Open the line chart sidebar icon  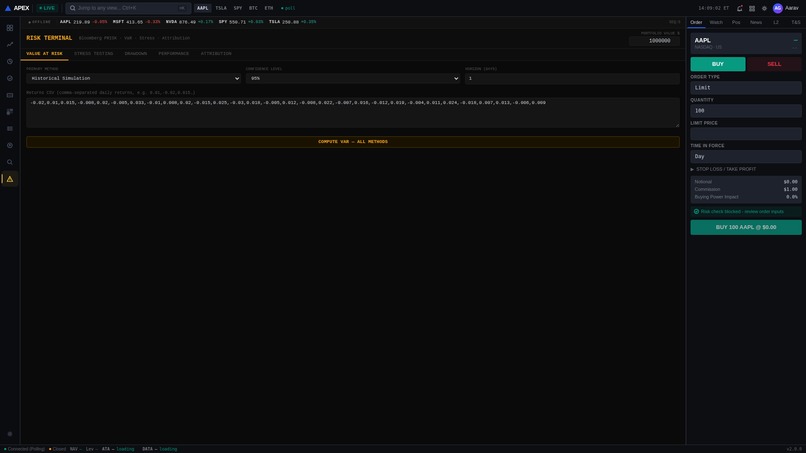click(x=10, y=45)
